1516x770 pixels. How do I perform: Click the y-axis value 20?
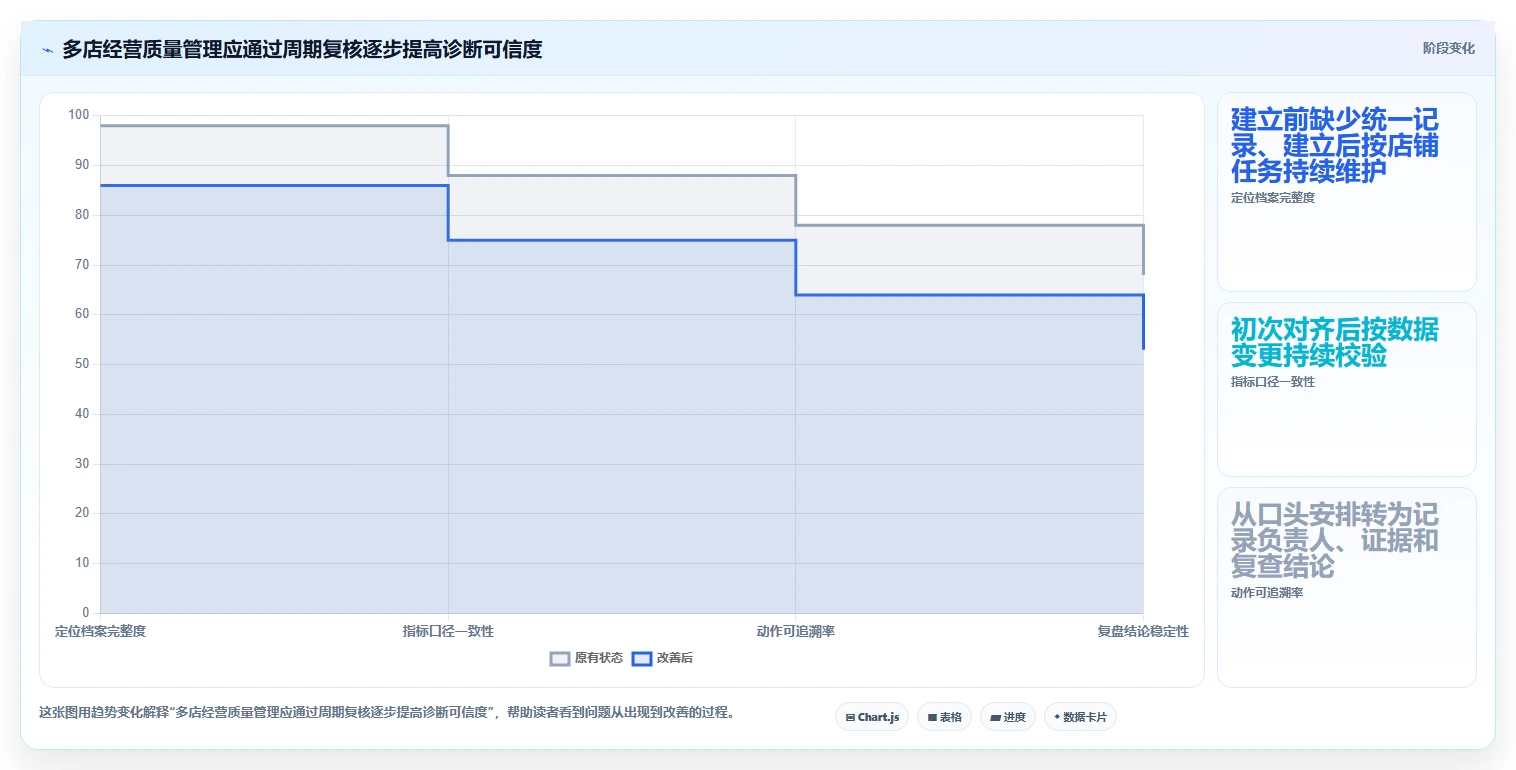point(82,513)
